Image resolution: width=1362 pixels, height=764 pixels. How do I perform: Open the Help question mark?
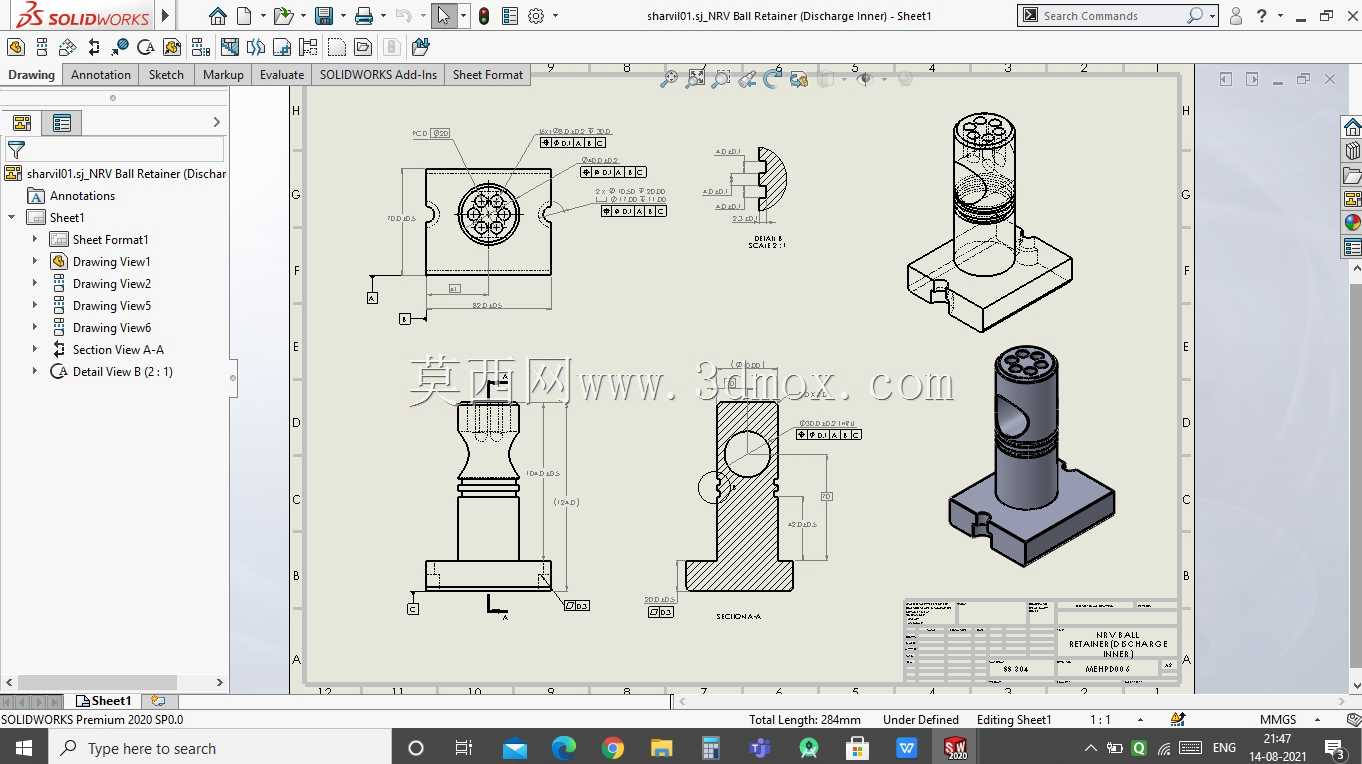coord(1262,16)
